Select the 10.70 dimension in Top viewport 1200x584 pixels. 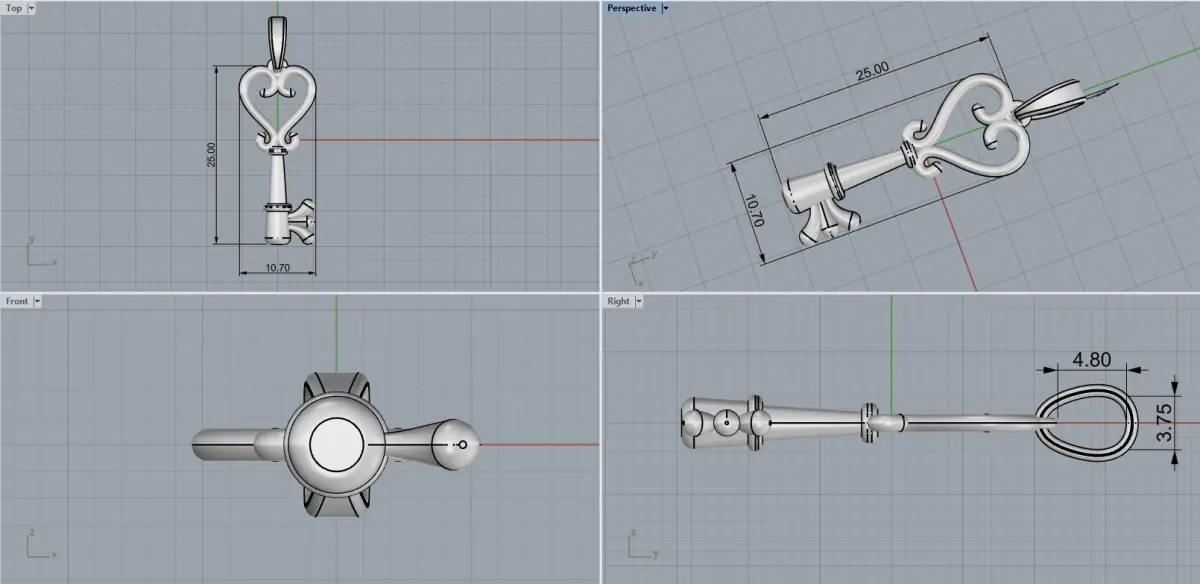[x=278, y=267]
